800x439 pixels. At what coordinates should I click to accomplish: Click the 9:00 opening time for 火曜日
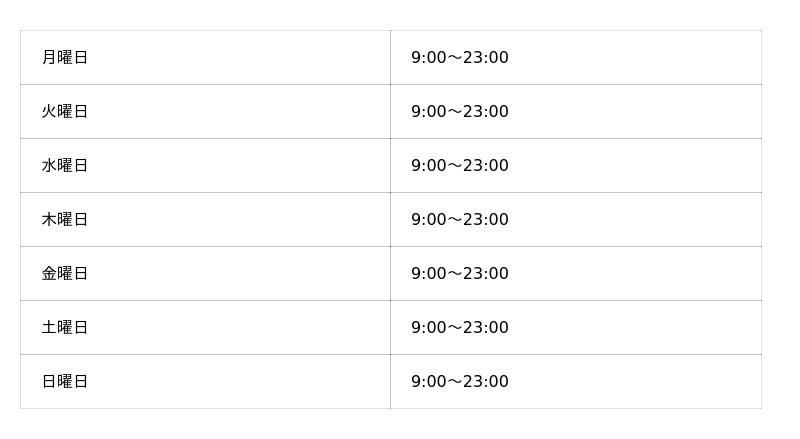tap(428, 112)
